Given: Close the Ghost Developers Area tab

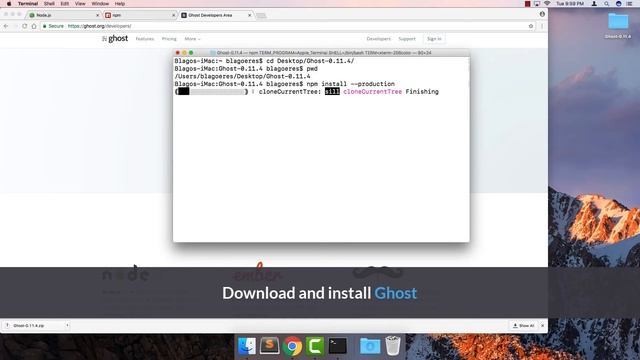Looking at the screenshot, I should 249,15.
